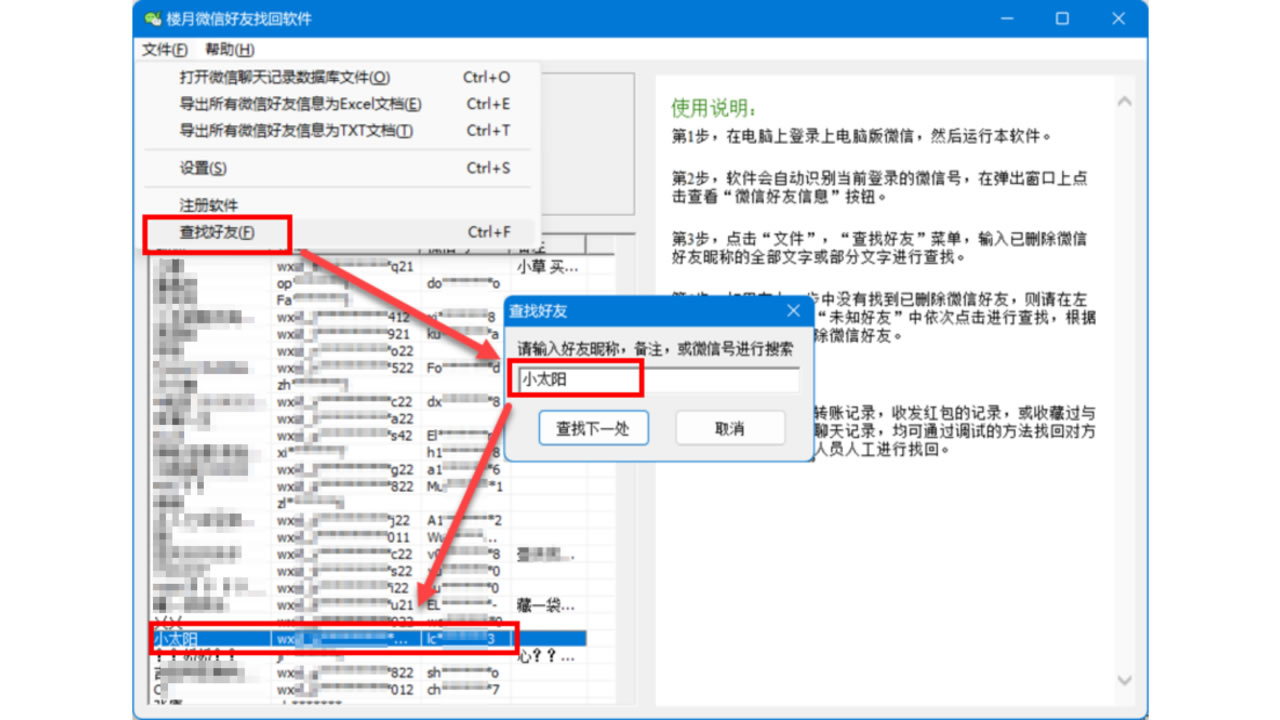The height and width of the screenshot is (720, 1280).
Task: Maximize the application window
Action: (x=1062, y=19)
